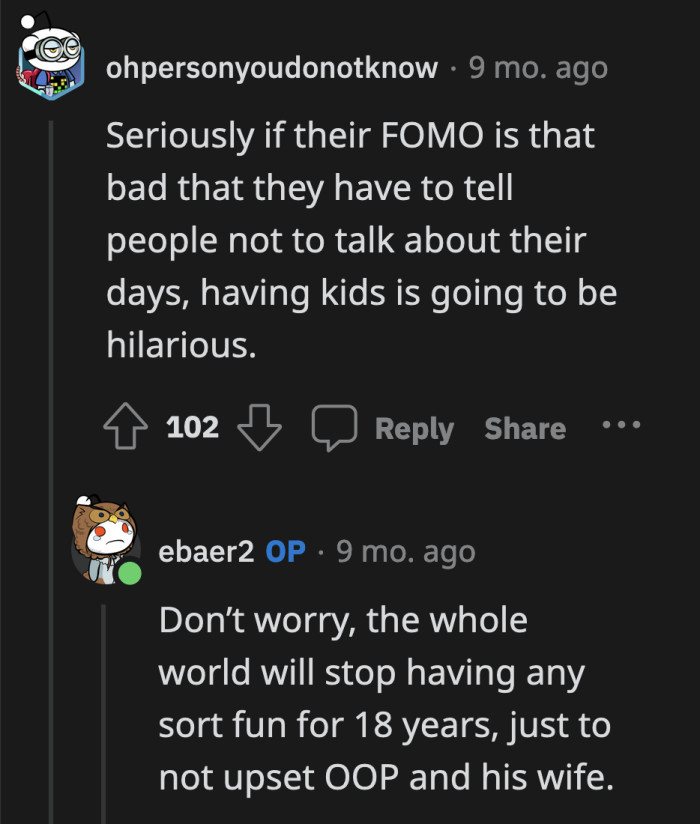The image size is (700, 824).
Task: Open the ohpersonyoudonotknow username link
Action: [272, 69]
